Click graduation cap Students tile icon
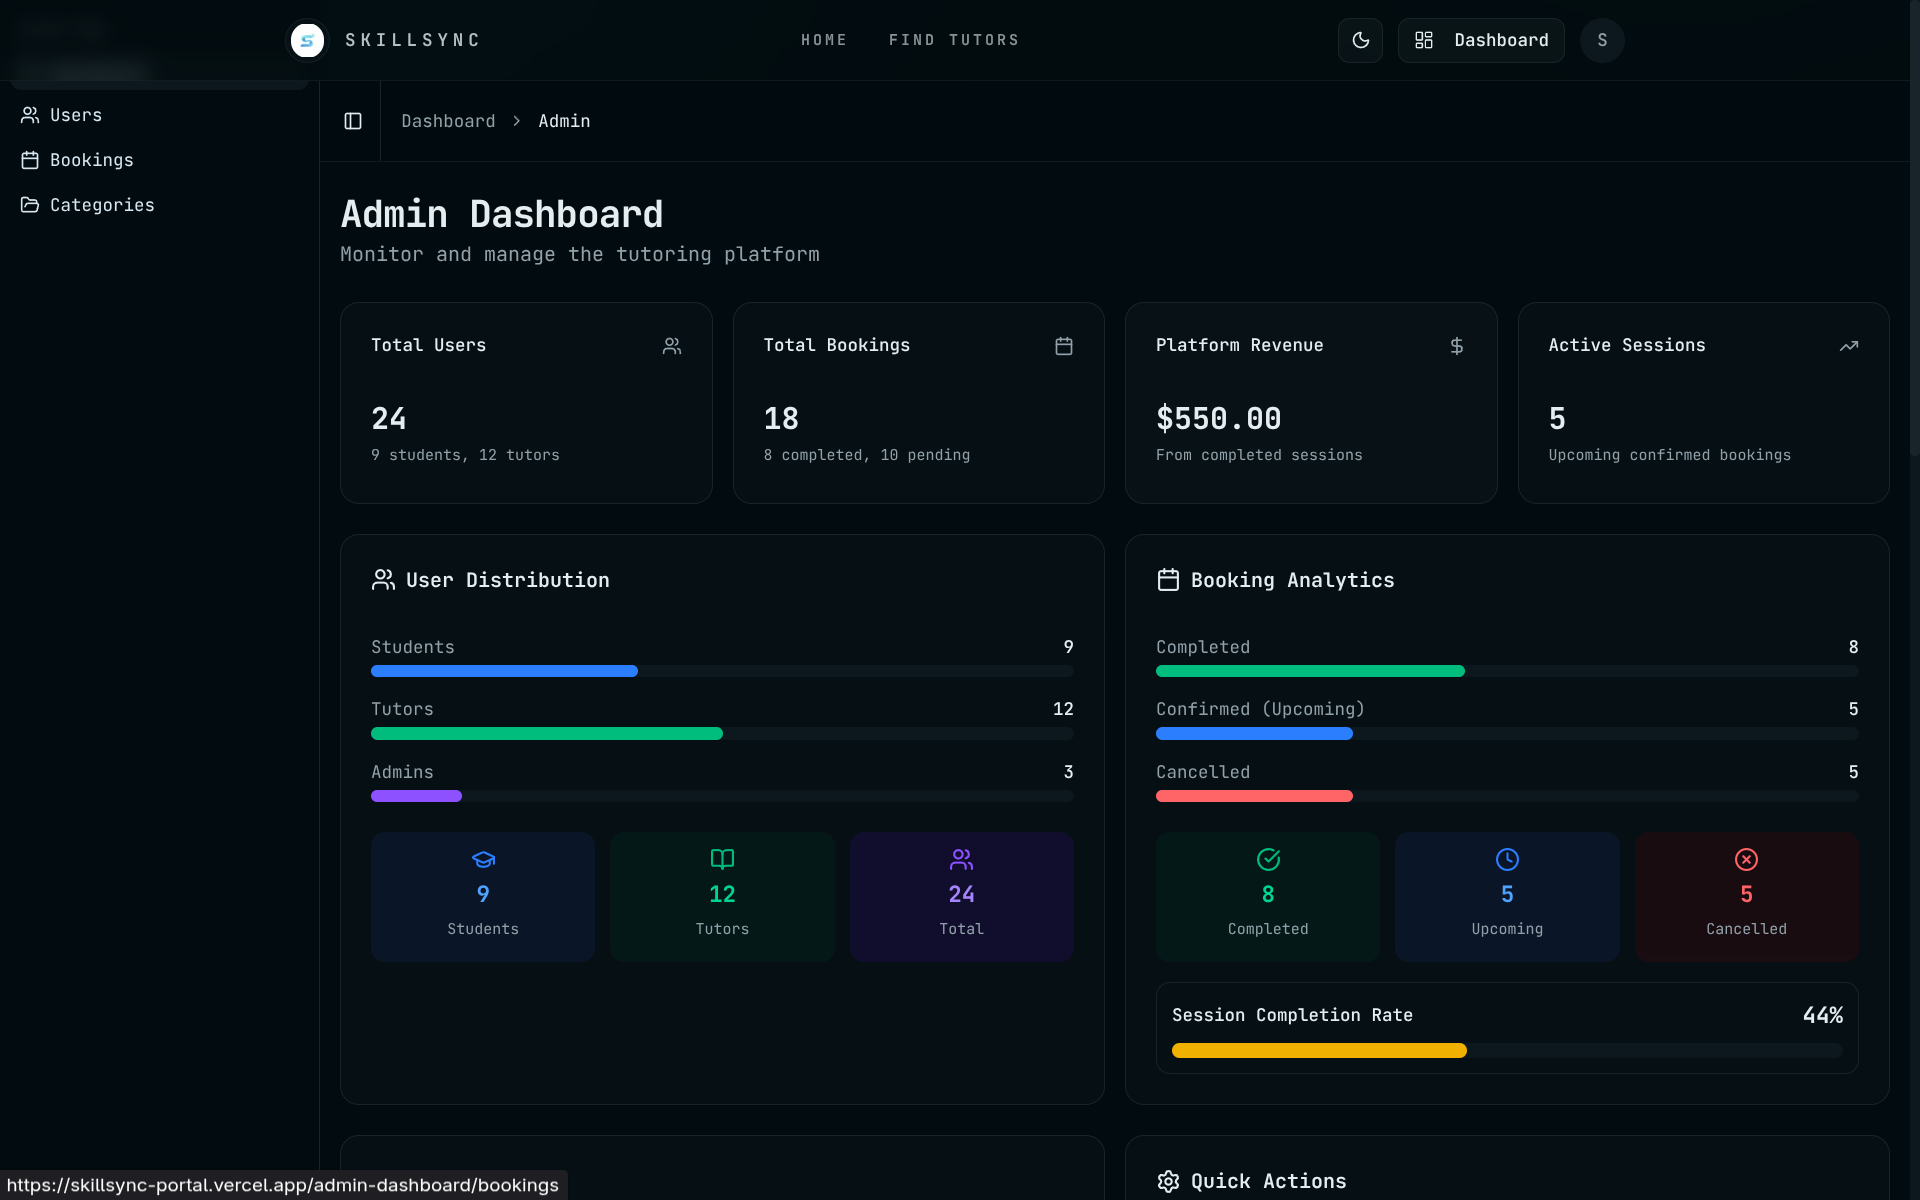 pos(483,859)
